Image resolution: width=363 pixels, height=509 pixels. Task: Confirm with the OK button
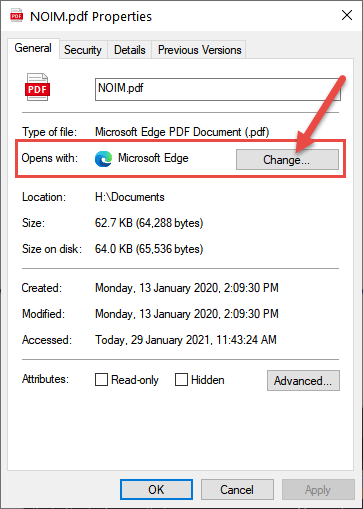(x=156, y=490)
